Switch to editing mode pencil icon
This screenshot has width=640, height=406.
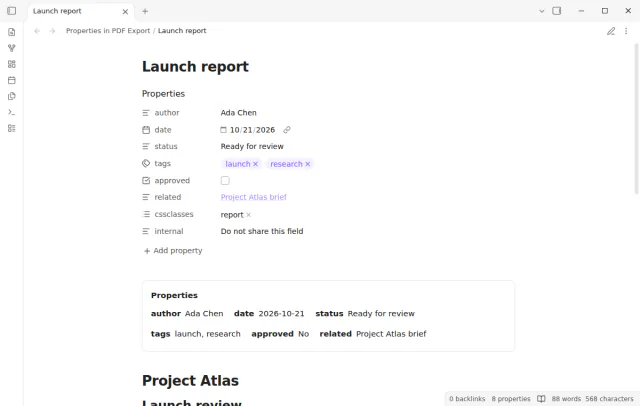[x=611, y=31]
